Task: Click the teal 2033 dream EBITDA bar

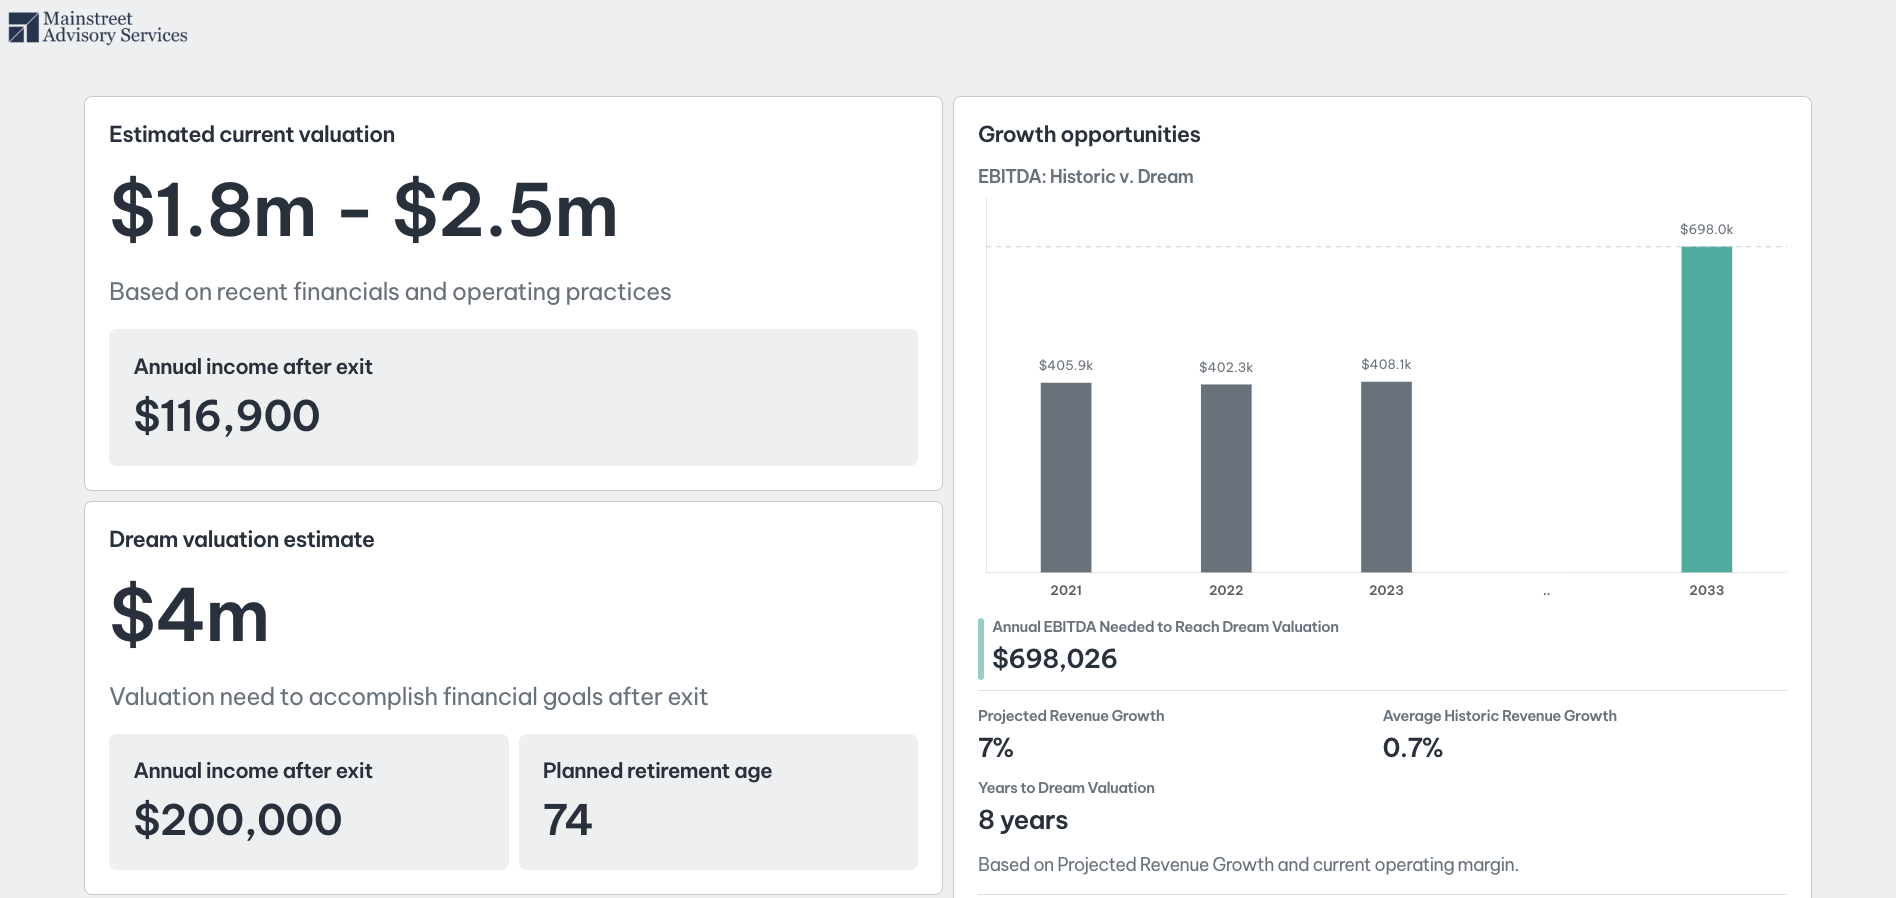Action: point(1706,409)
